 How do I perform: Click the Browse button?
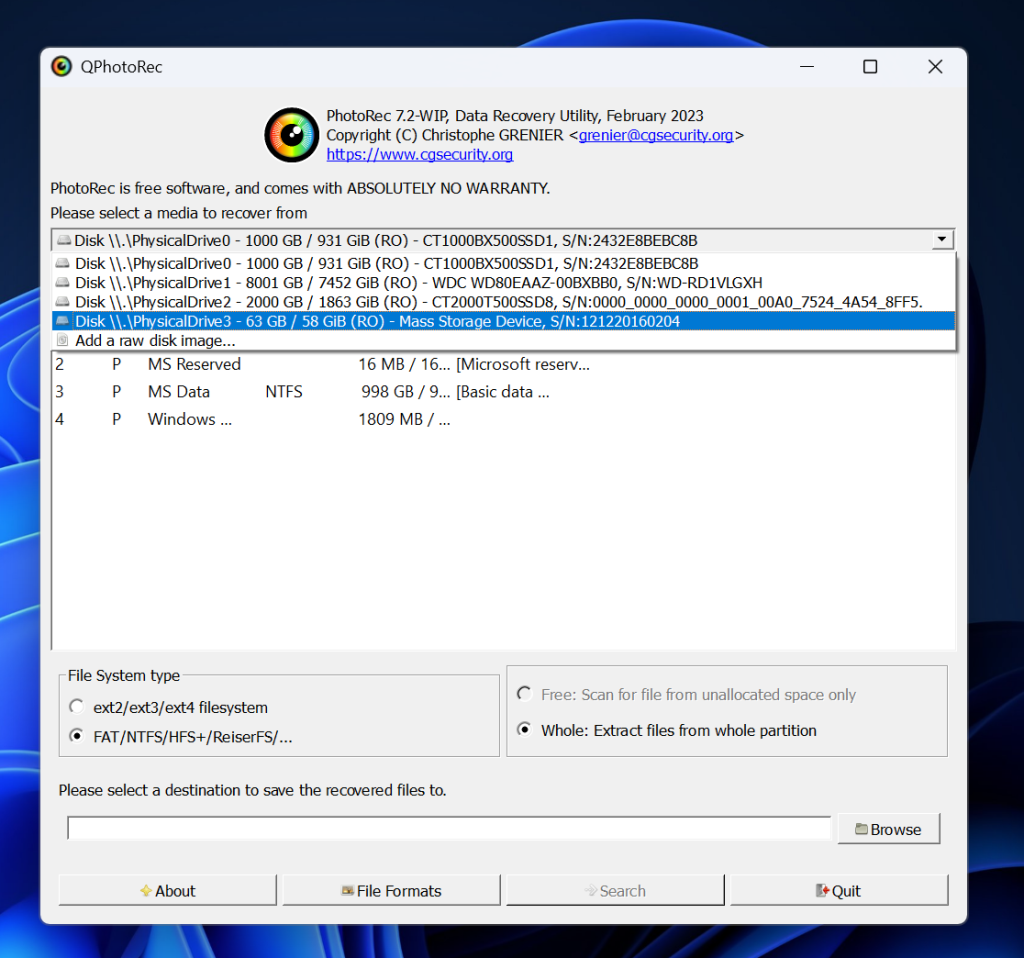coord(888,829)
